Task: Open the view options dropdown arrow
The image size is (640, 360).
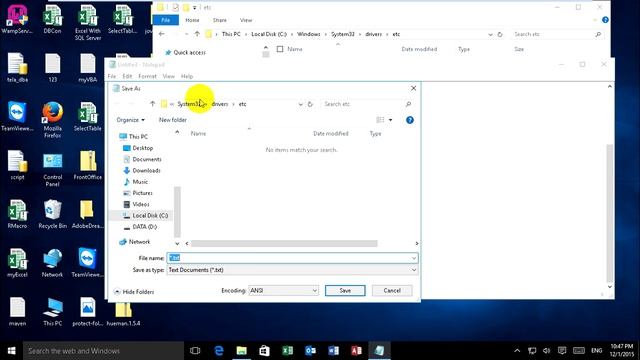Action: click(x=391, y=120)
